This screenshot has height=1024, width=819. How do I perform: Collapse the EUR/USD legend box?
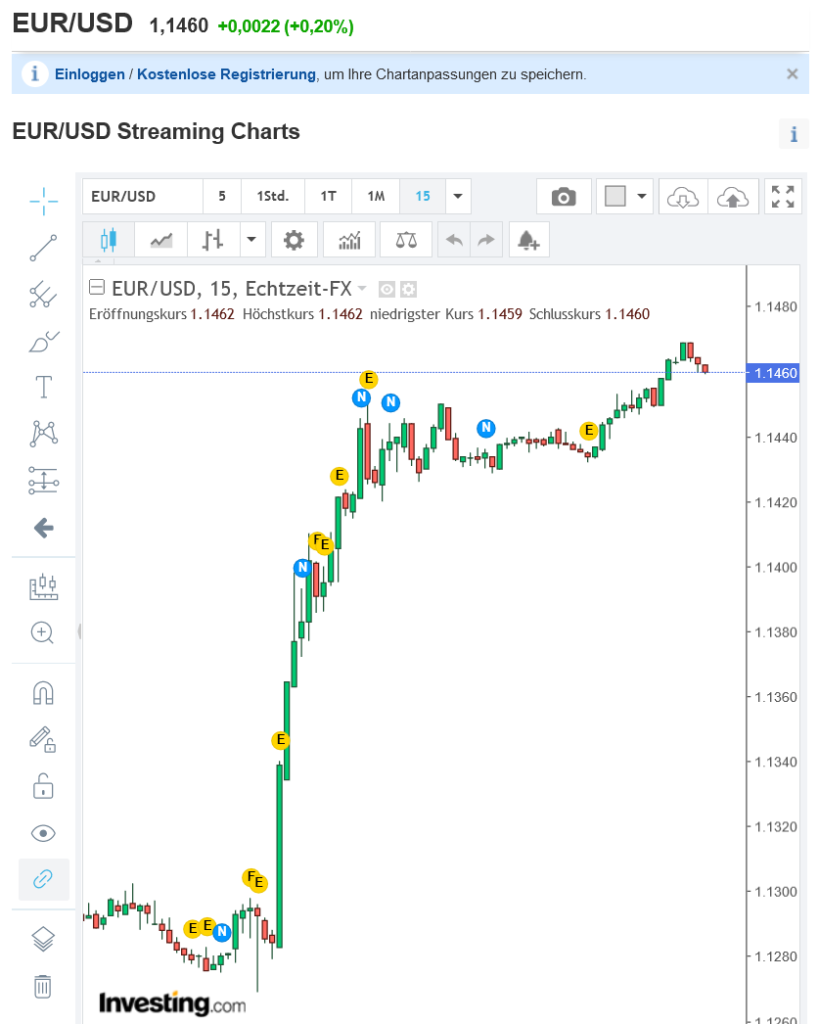point(97,289)
